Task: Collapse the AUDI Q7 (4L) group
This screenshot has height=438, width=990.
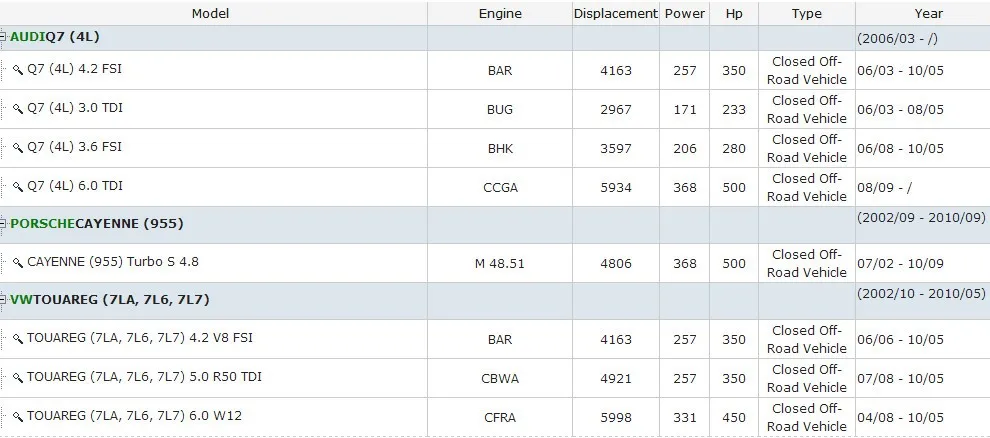Action: (3, 37)
